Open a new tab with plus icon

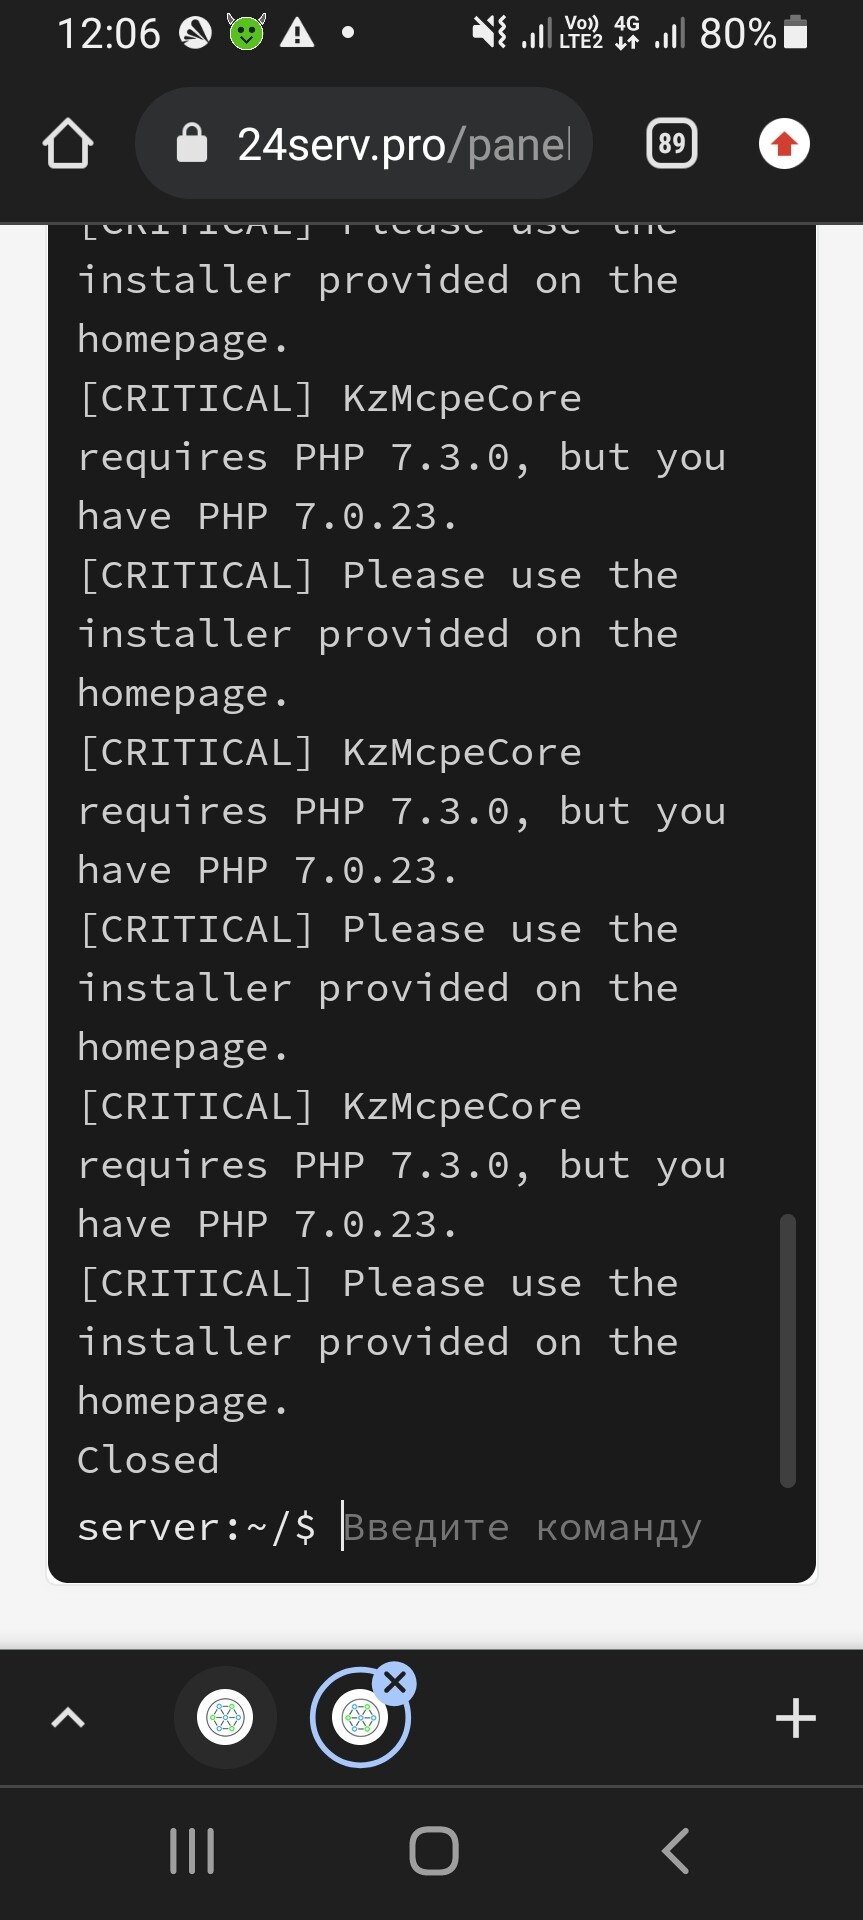tap(795, 1718)
